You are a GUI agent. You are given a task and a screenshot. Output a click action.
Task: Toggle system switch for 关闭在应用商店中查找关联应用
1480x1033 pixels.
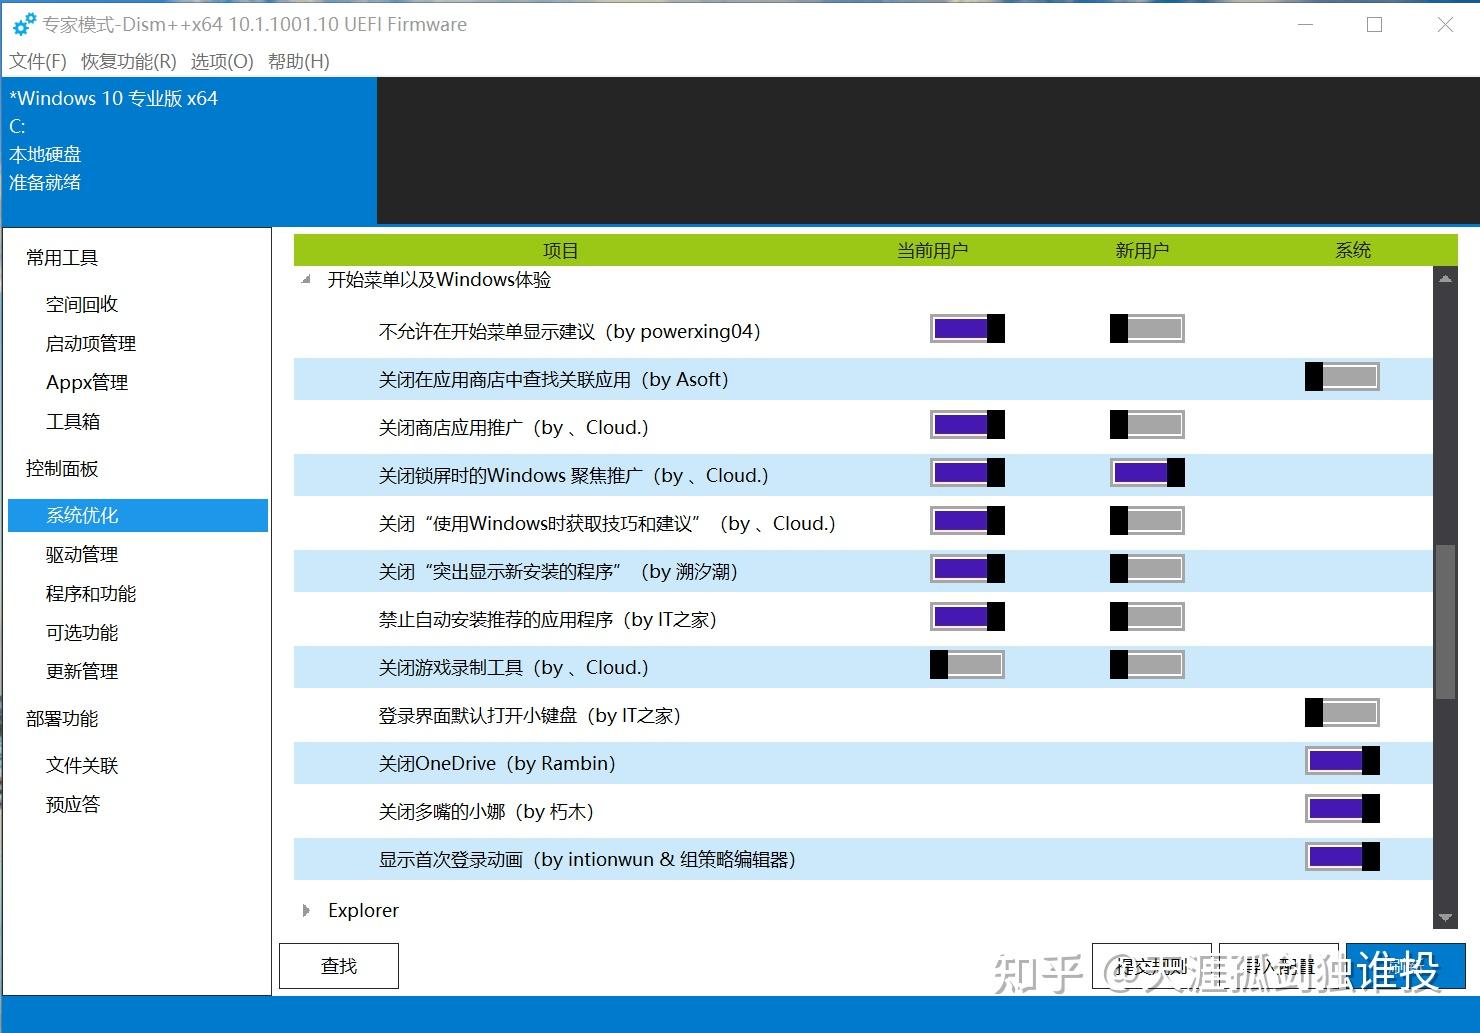click(x=1342, y=377)
